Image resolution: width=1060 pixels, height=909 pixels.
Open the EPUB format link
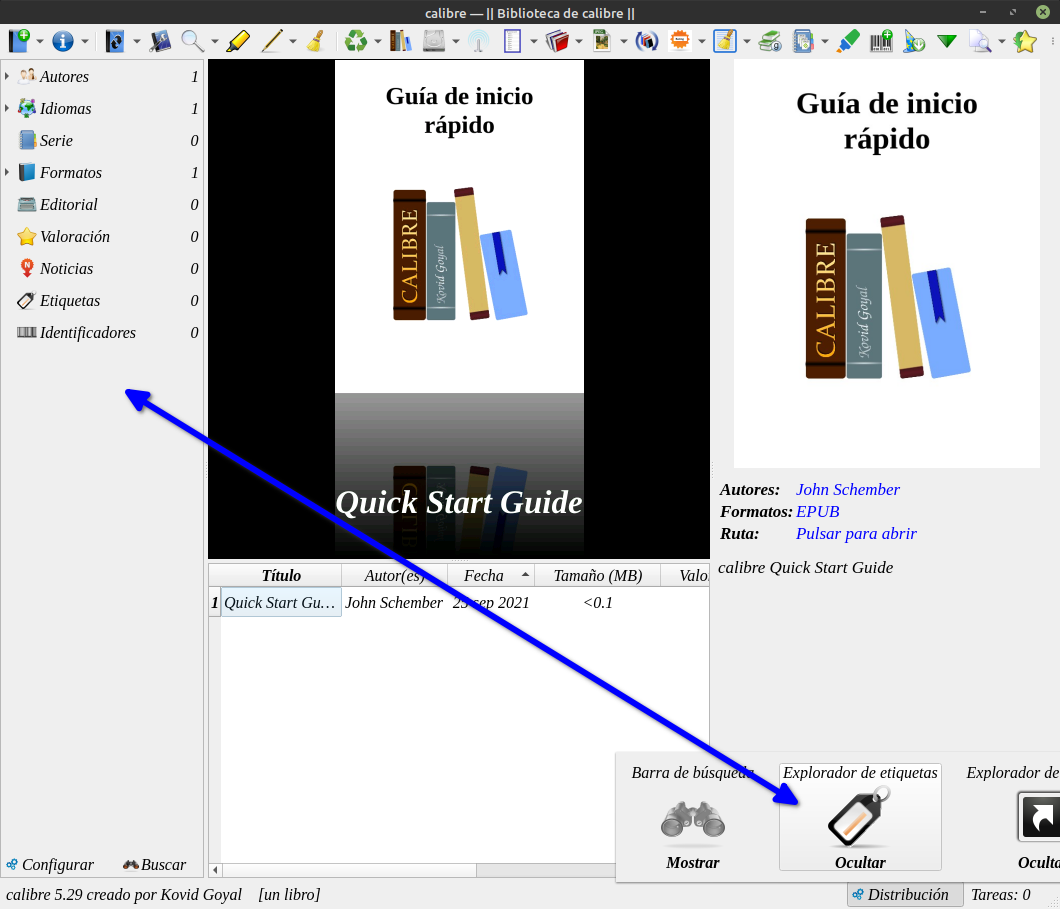click(x=817, y=512)
